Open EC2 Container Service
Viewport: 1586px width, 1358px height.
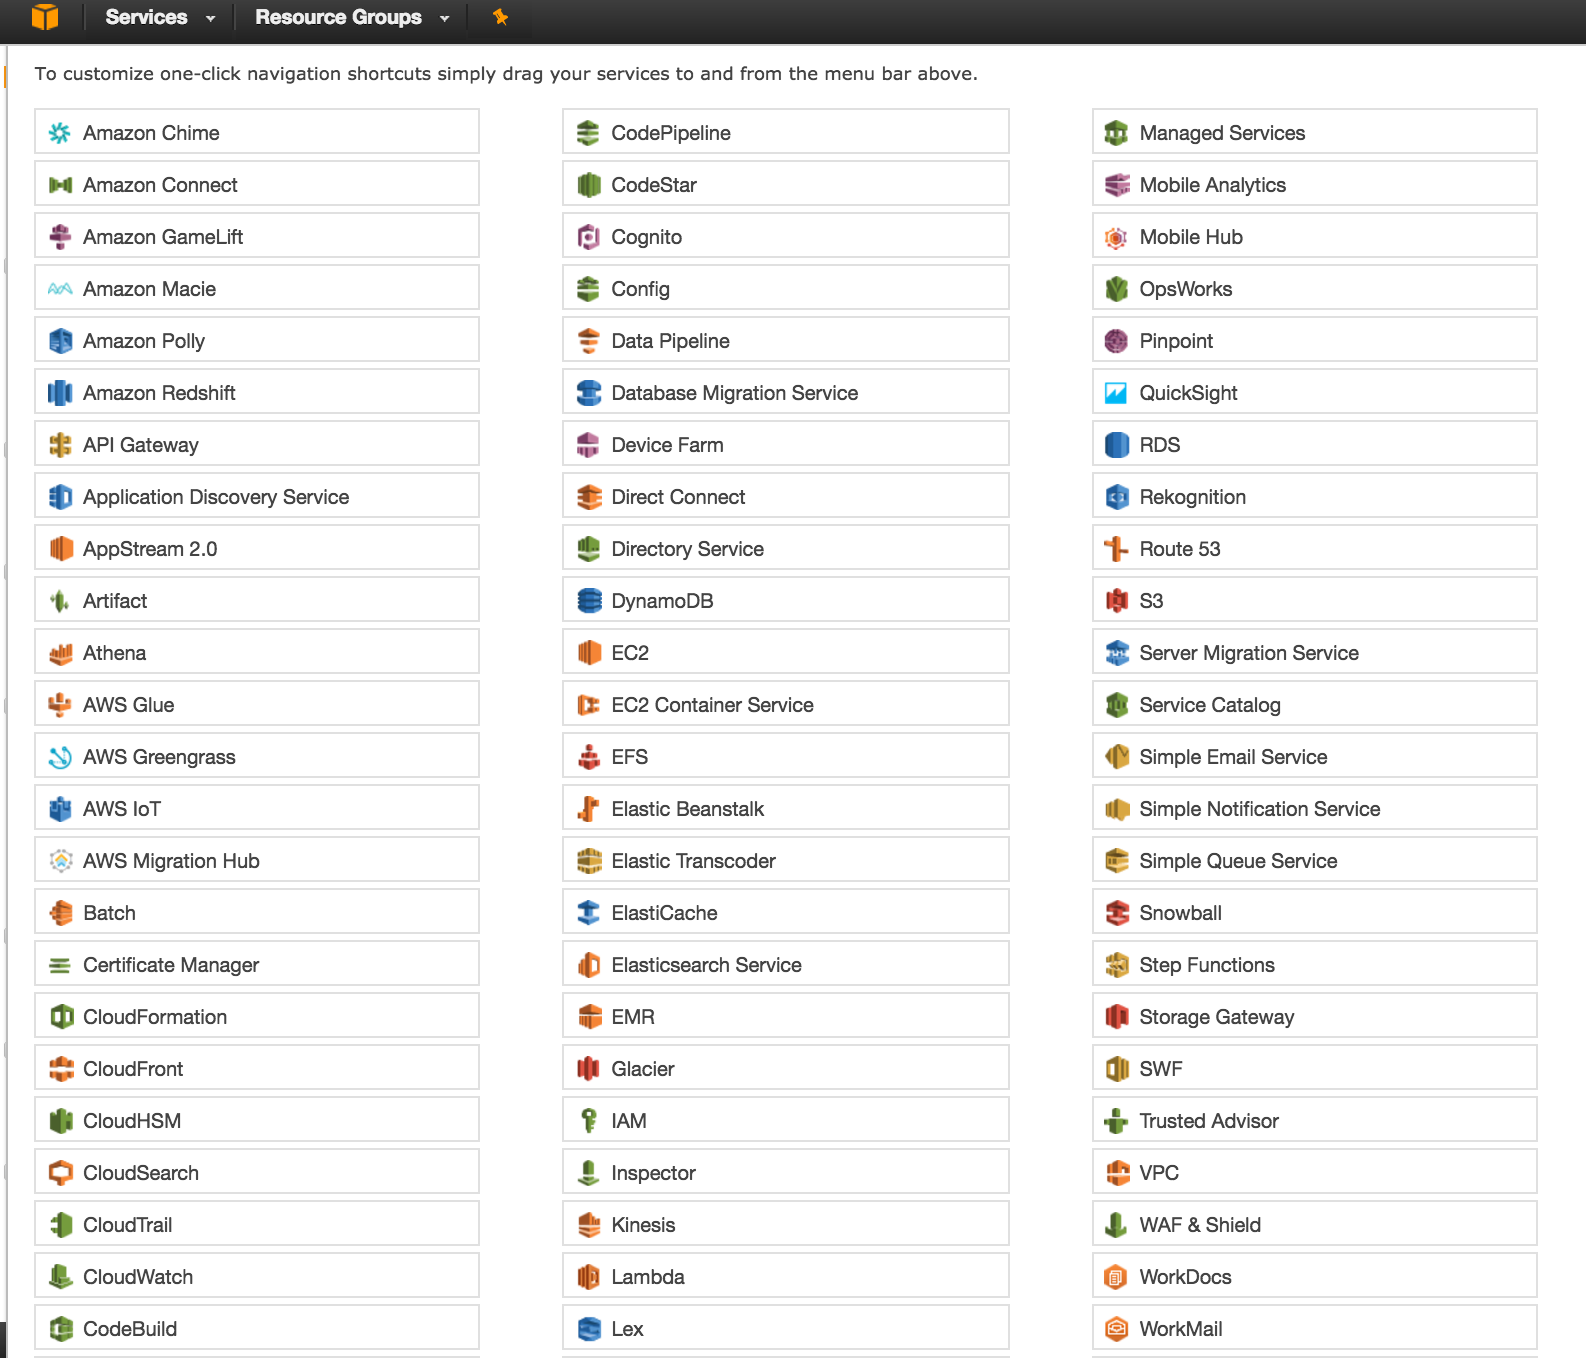(x=786, y=703)
